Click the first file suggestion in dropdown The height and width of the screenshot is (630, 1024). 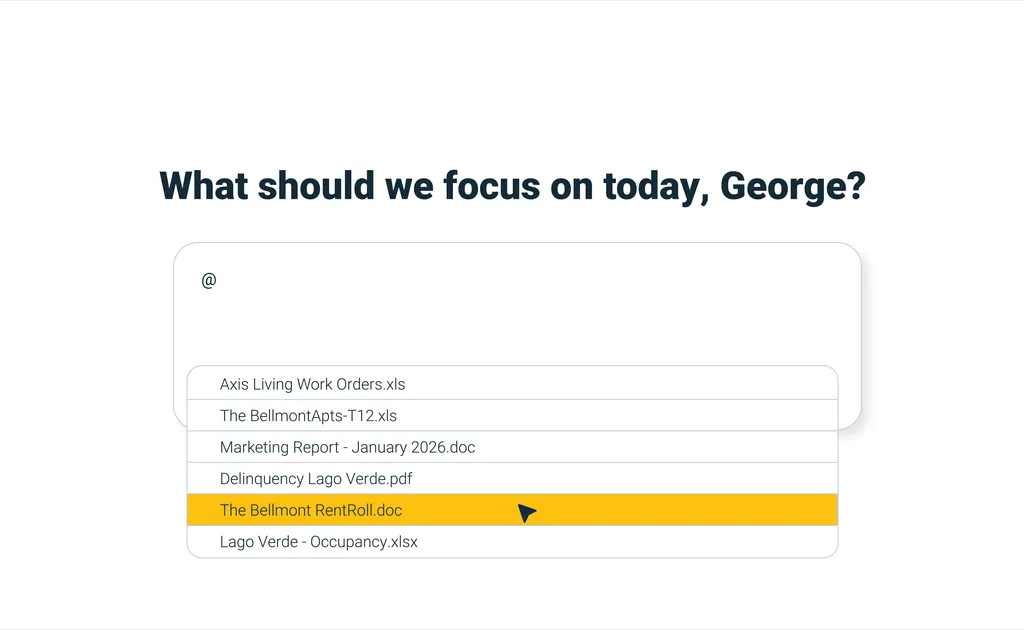click(312, 384)
